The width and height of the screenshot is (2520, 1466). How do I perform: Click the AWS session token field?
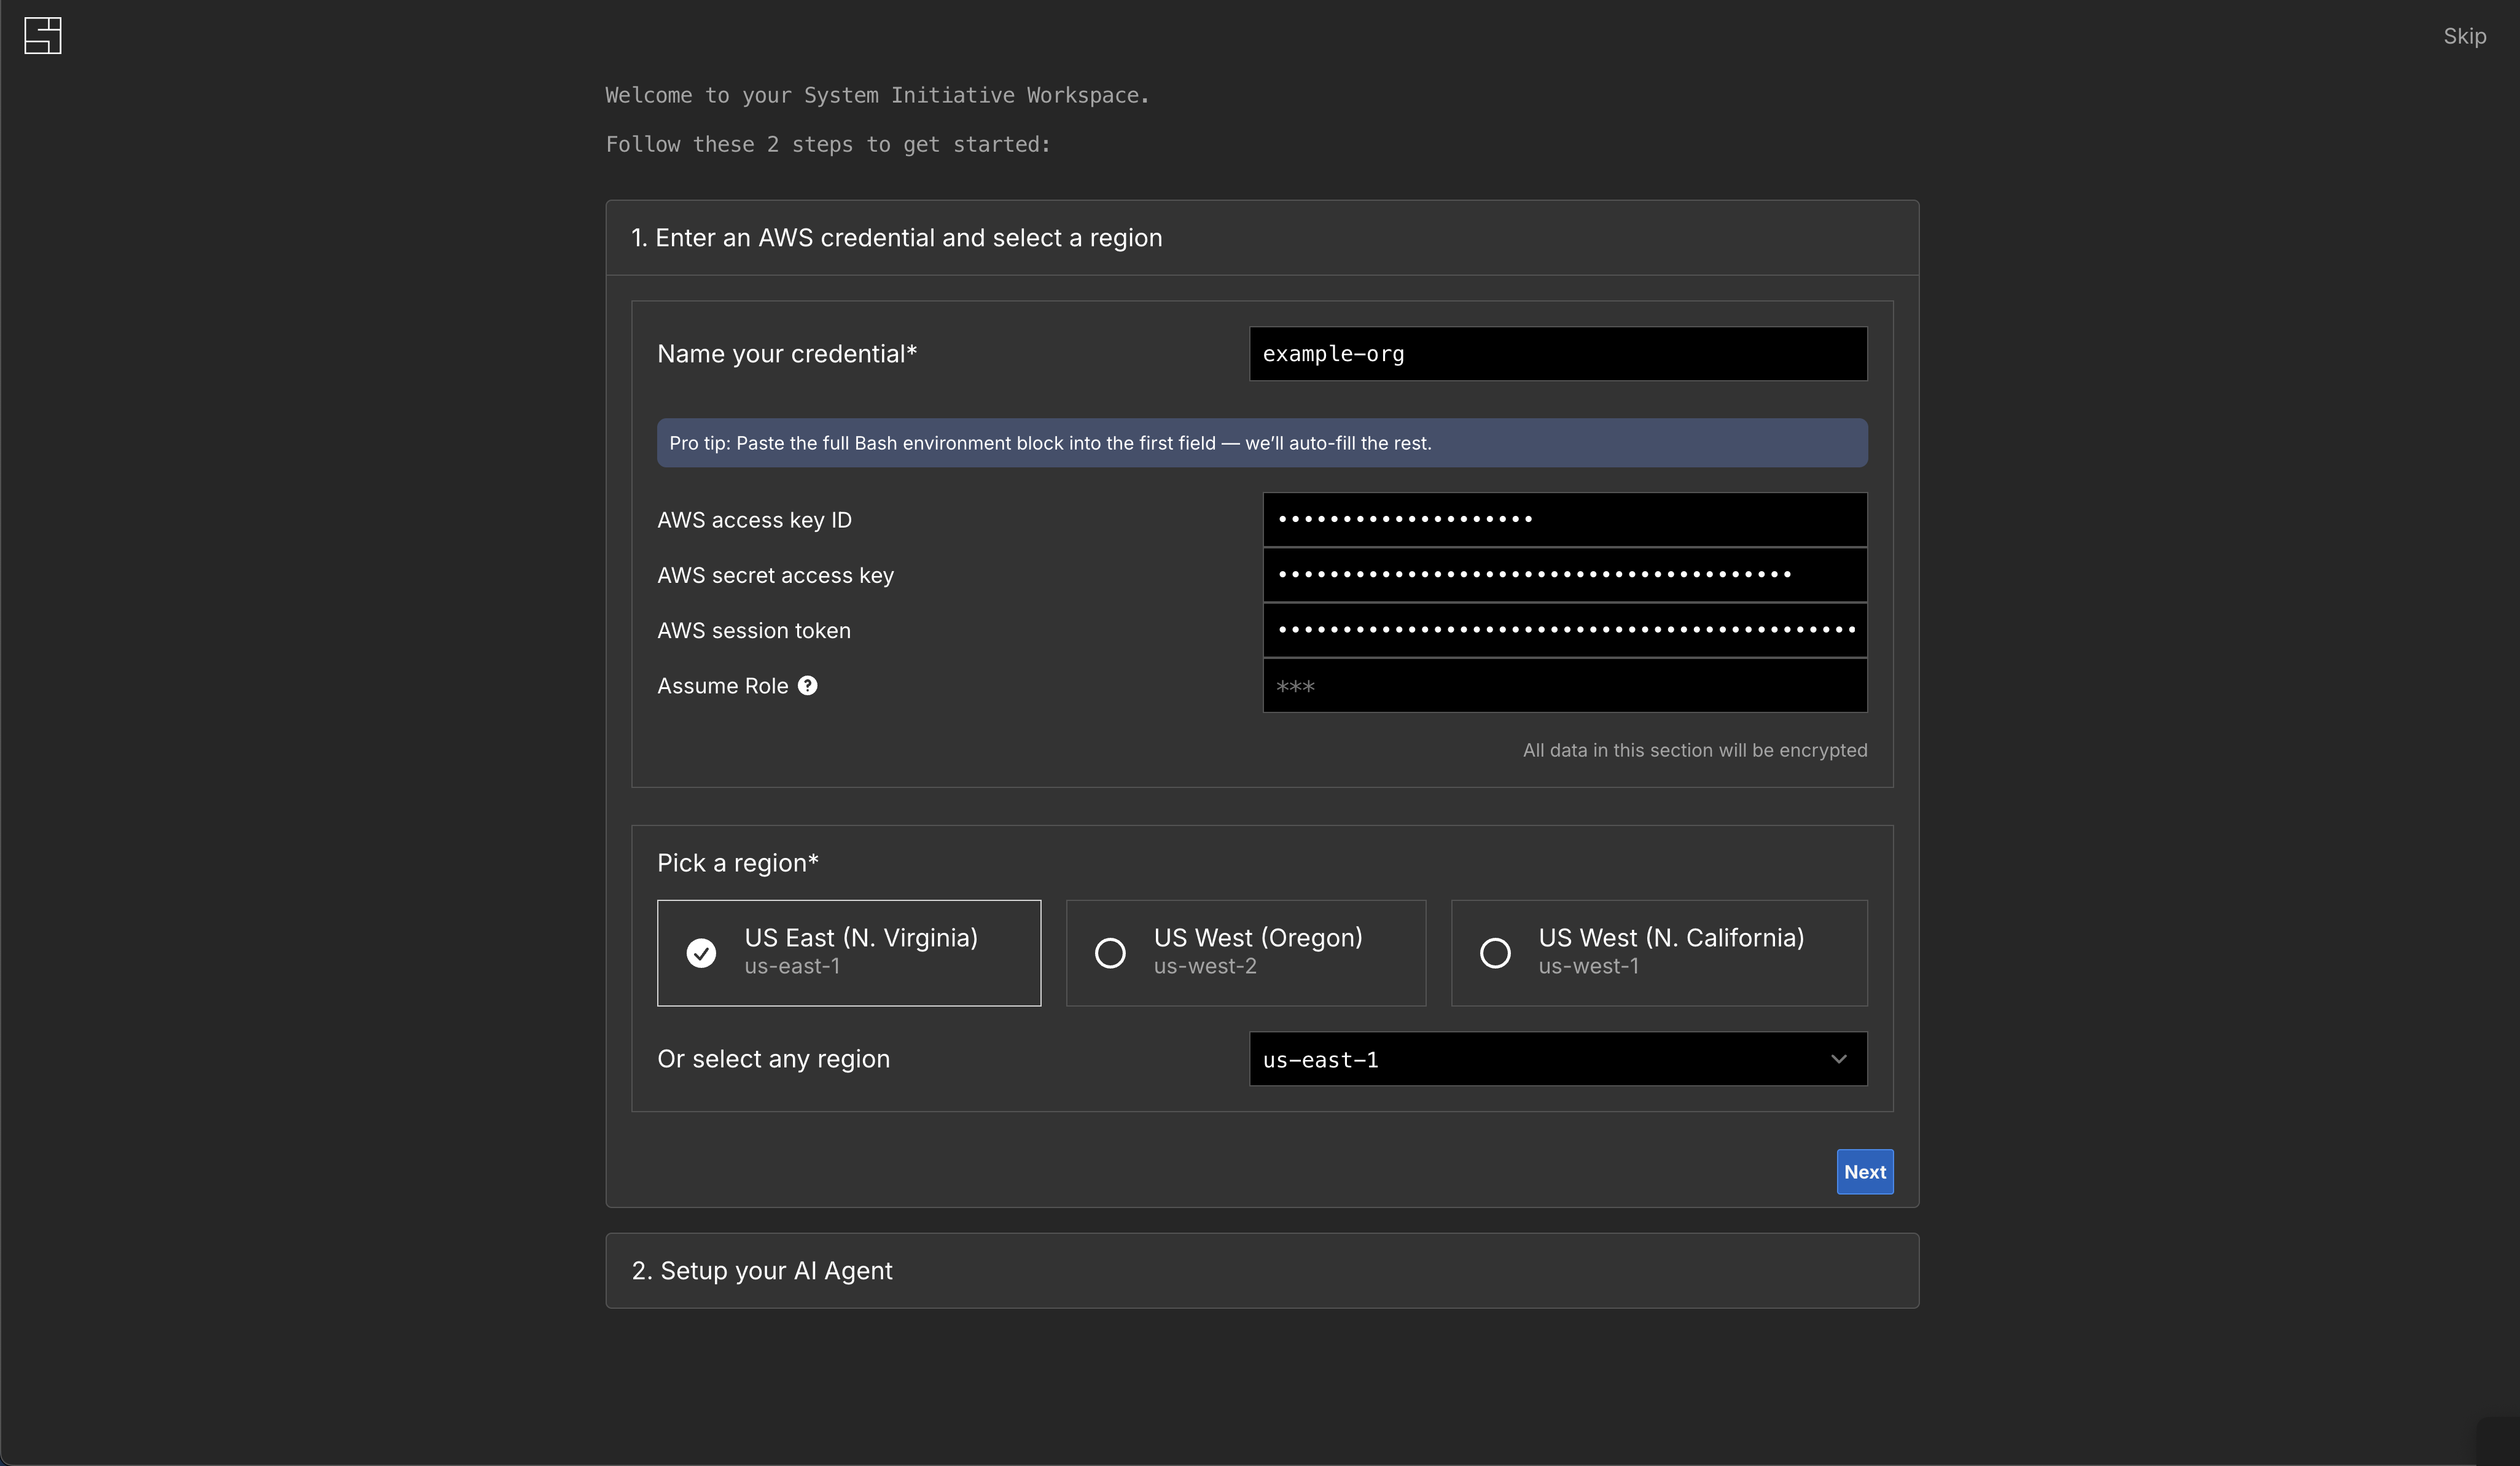1564,630
